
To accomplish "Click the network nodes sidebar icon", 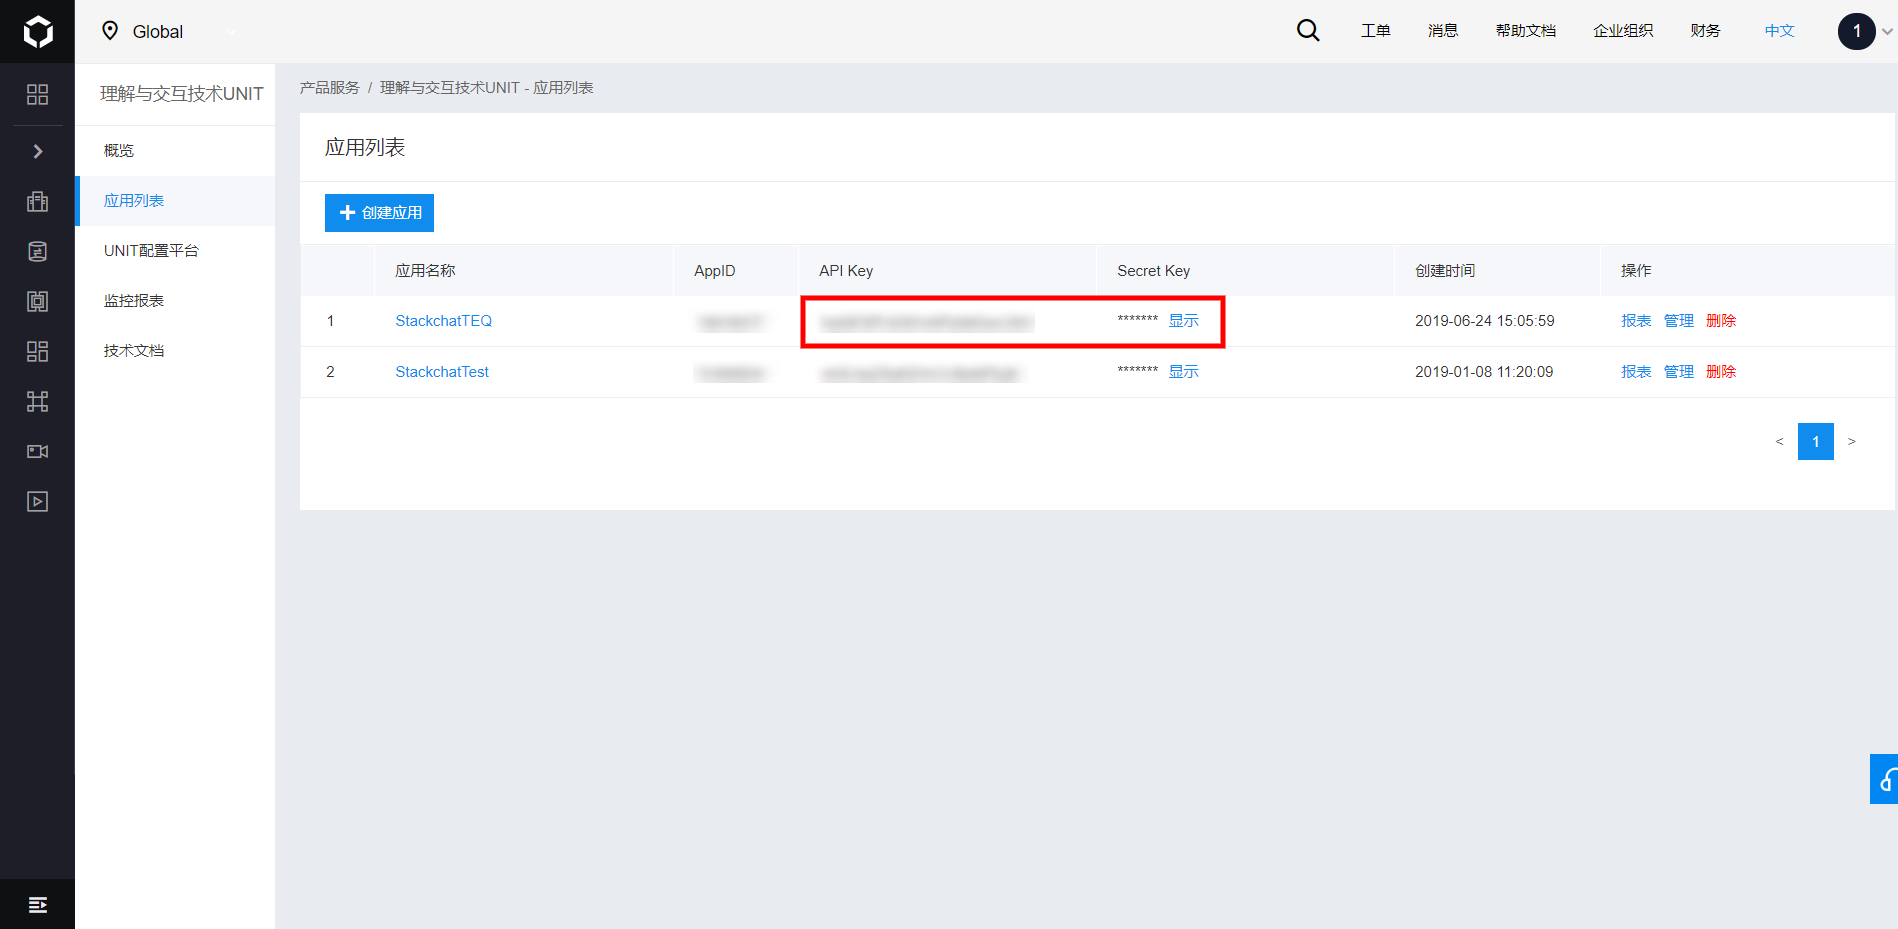I will 37,401.
